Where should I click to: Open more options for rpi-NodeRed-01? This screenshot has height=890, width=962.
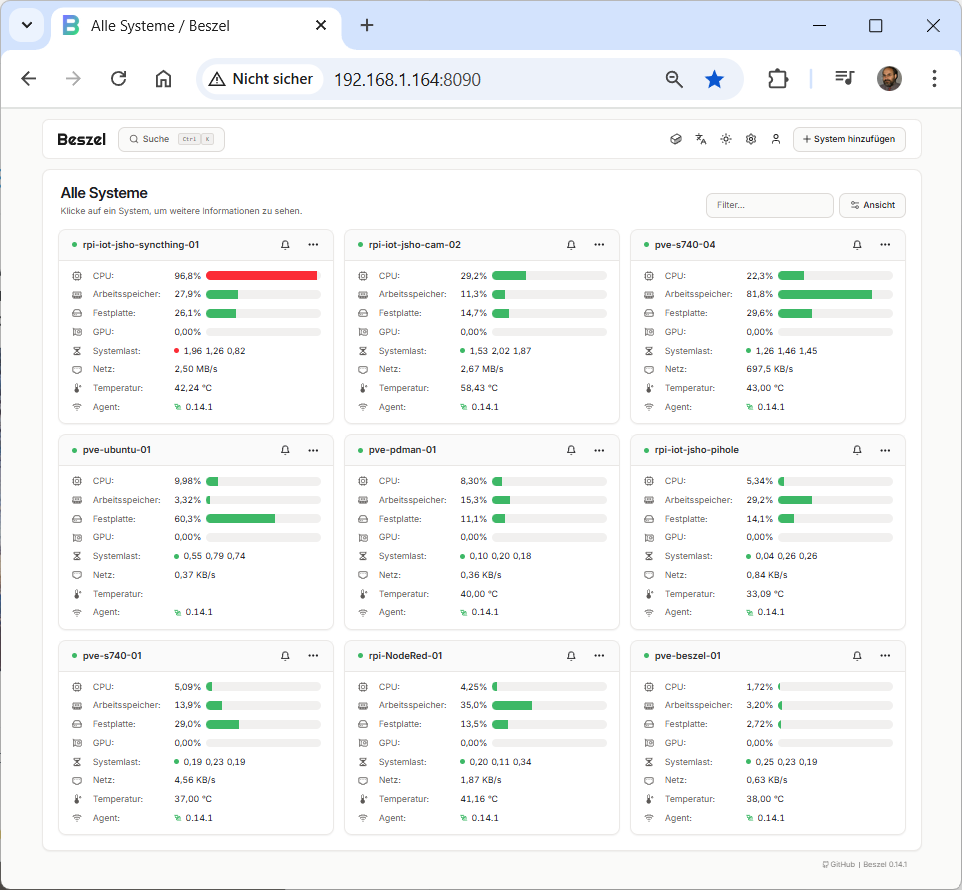599,656
